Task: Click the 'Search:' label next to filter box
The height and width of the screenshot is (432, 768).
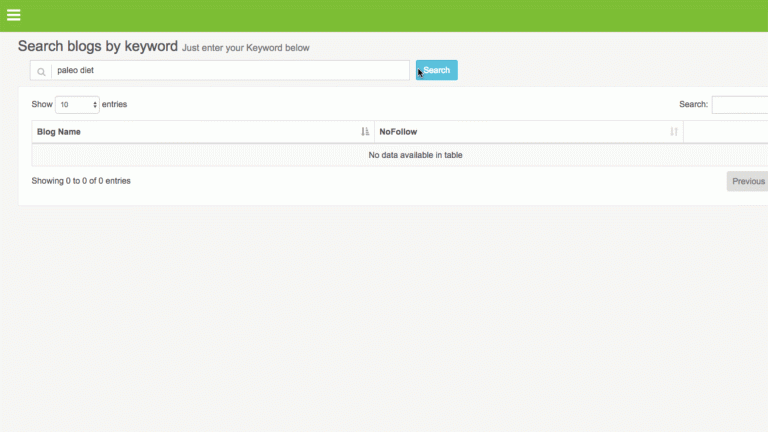Action: [693, 105]
